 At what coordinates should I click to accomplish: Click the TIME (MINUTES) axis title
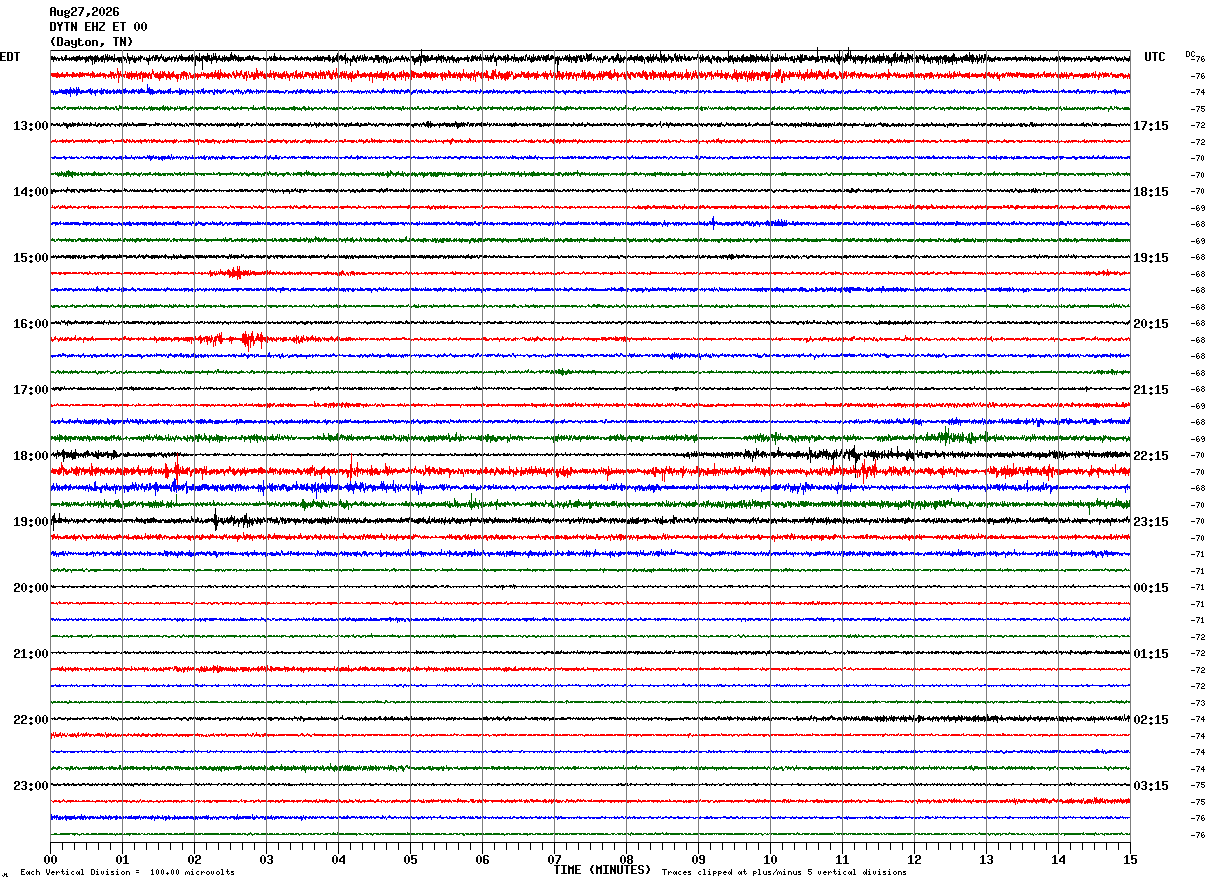(602, 870)
